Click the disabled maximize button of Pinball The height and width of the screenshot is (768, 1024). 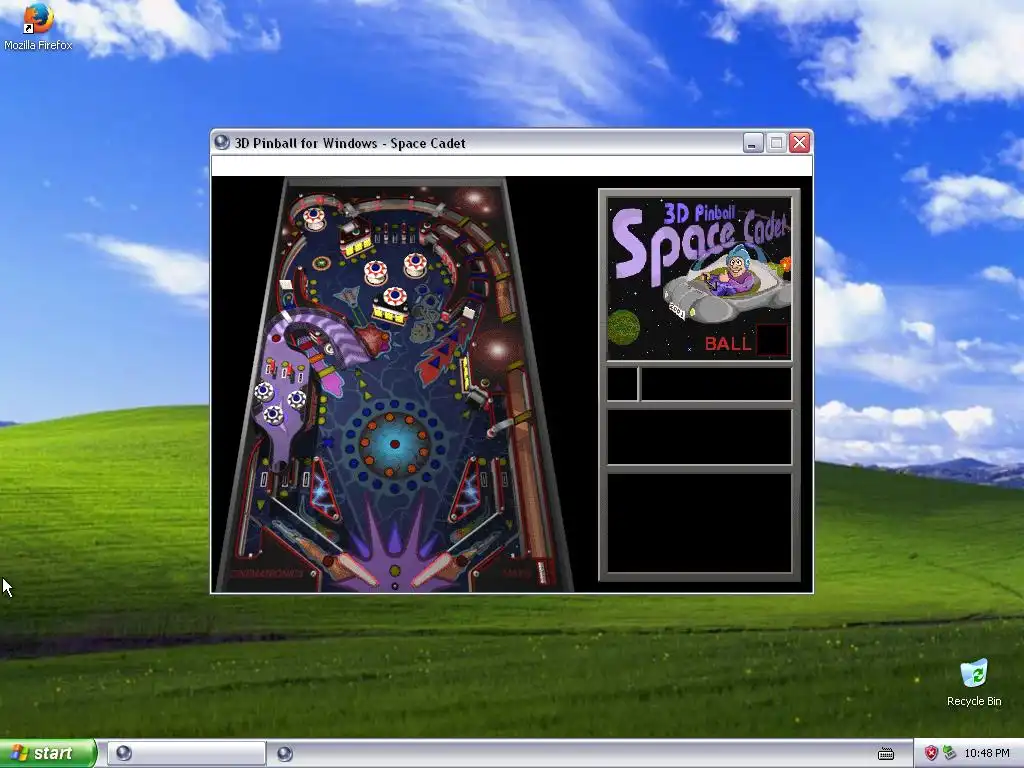pos(776,142)
